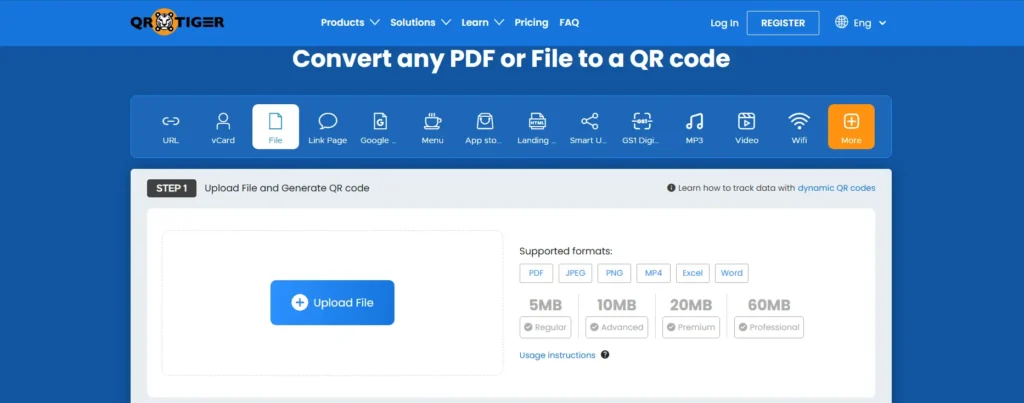Open the Usage instructions link
Viewport: 1024px width, 403px height.
557,355
